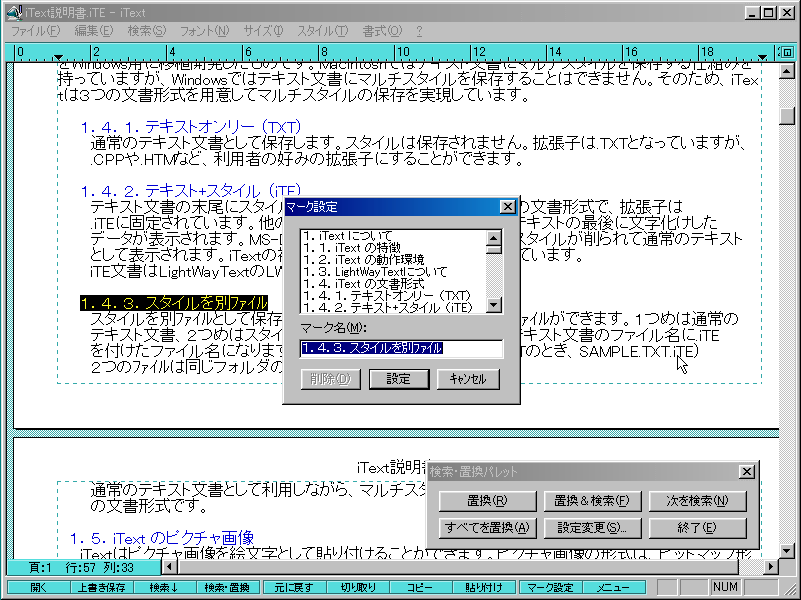Maximize the iText window
The width and height of the screenshot is (801, 600).
[768, 13]
